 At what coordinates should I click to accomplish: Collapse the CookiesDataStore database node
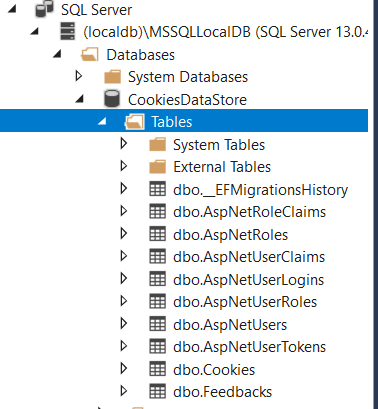[x=80, y=99]
